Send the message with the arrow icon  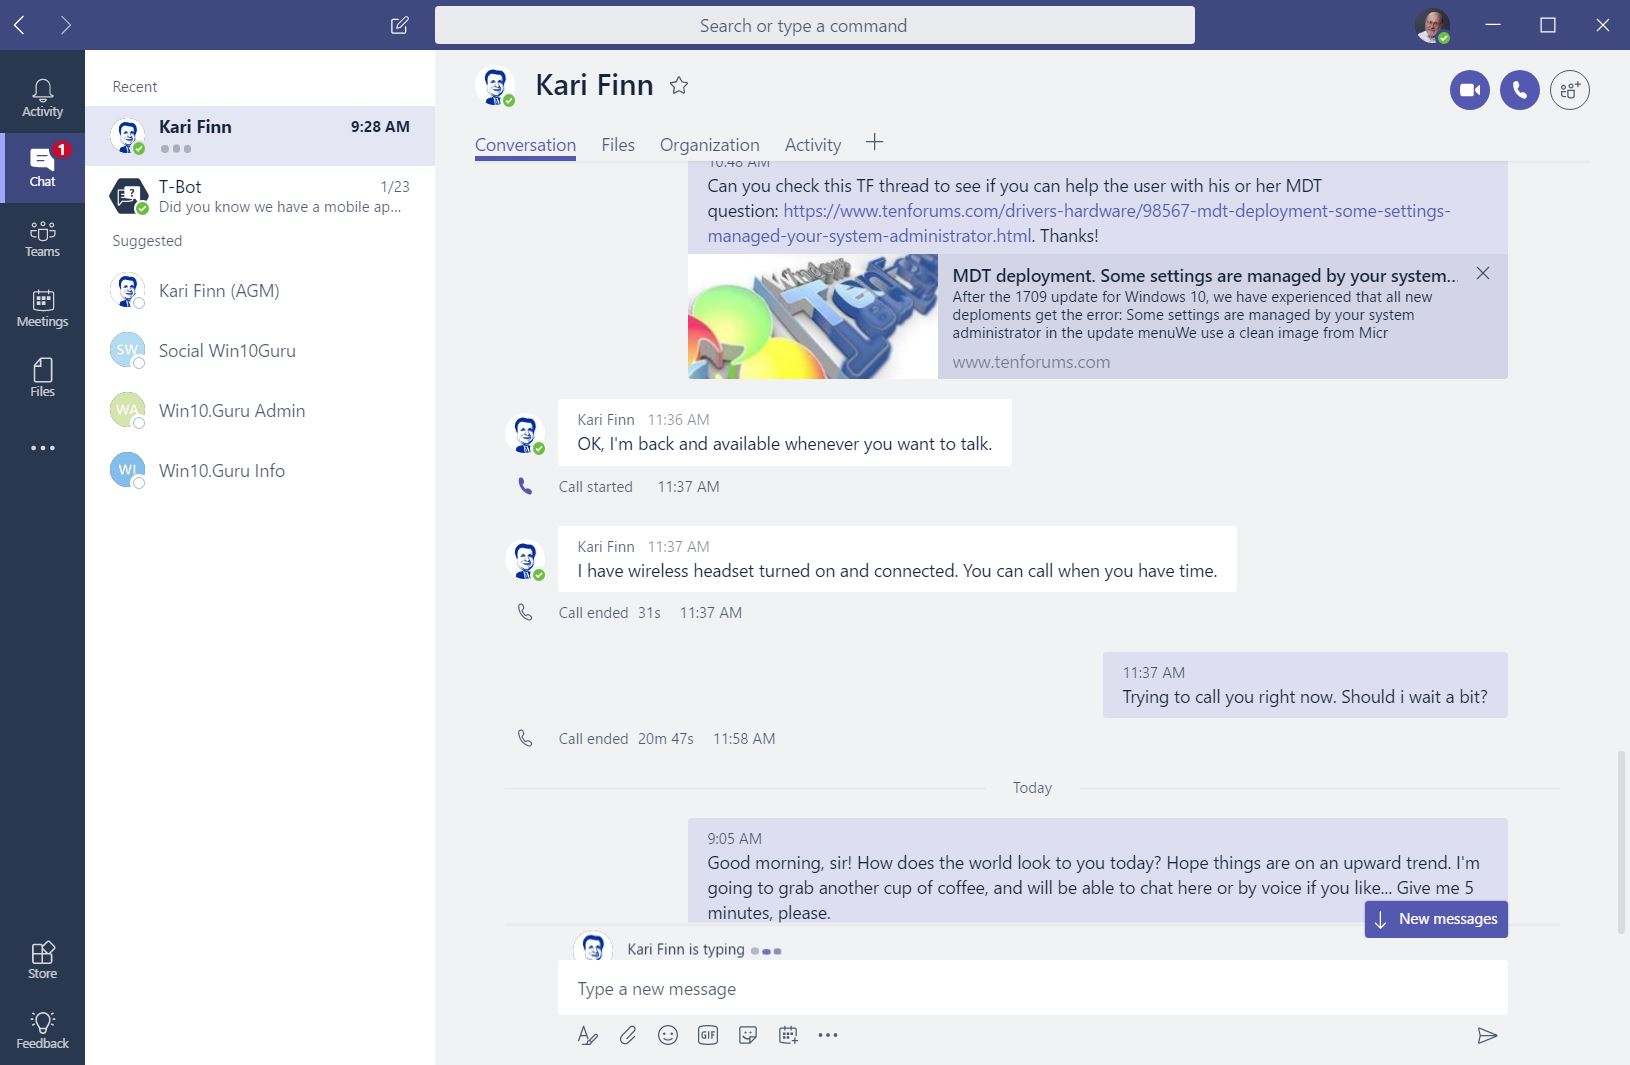tap(1487, 1035)
